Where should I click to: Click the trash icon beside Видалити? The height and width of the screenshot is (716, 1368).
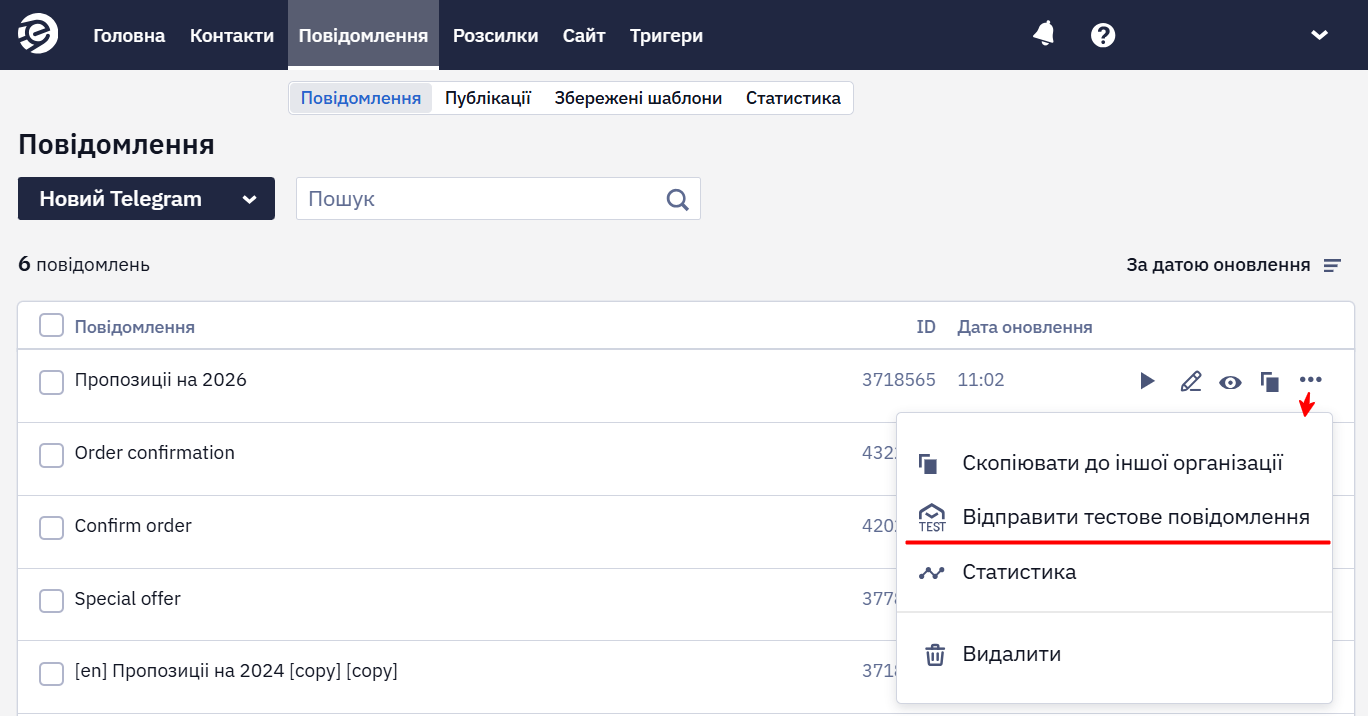point(935,655)
